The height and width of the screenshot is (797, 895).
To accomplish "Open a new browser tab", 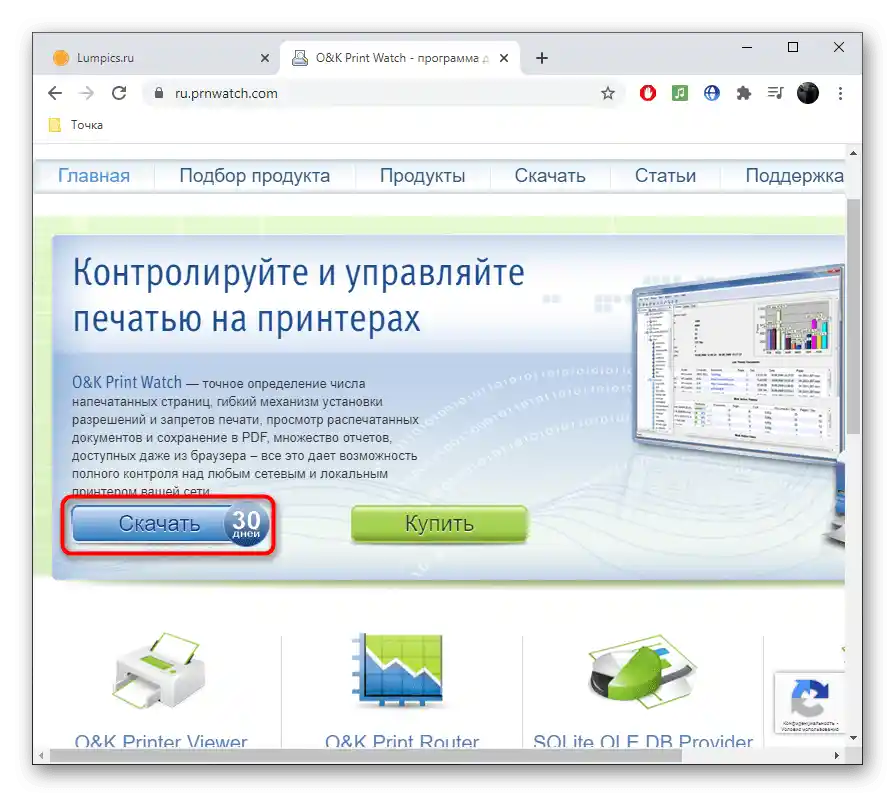I will pos(542,58).
